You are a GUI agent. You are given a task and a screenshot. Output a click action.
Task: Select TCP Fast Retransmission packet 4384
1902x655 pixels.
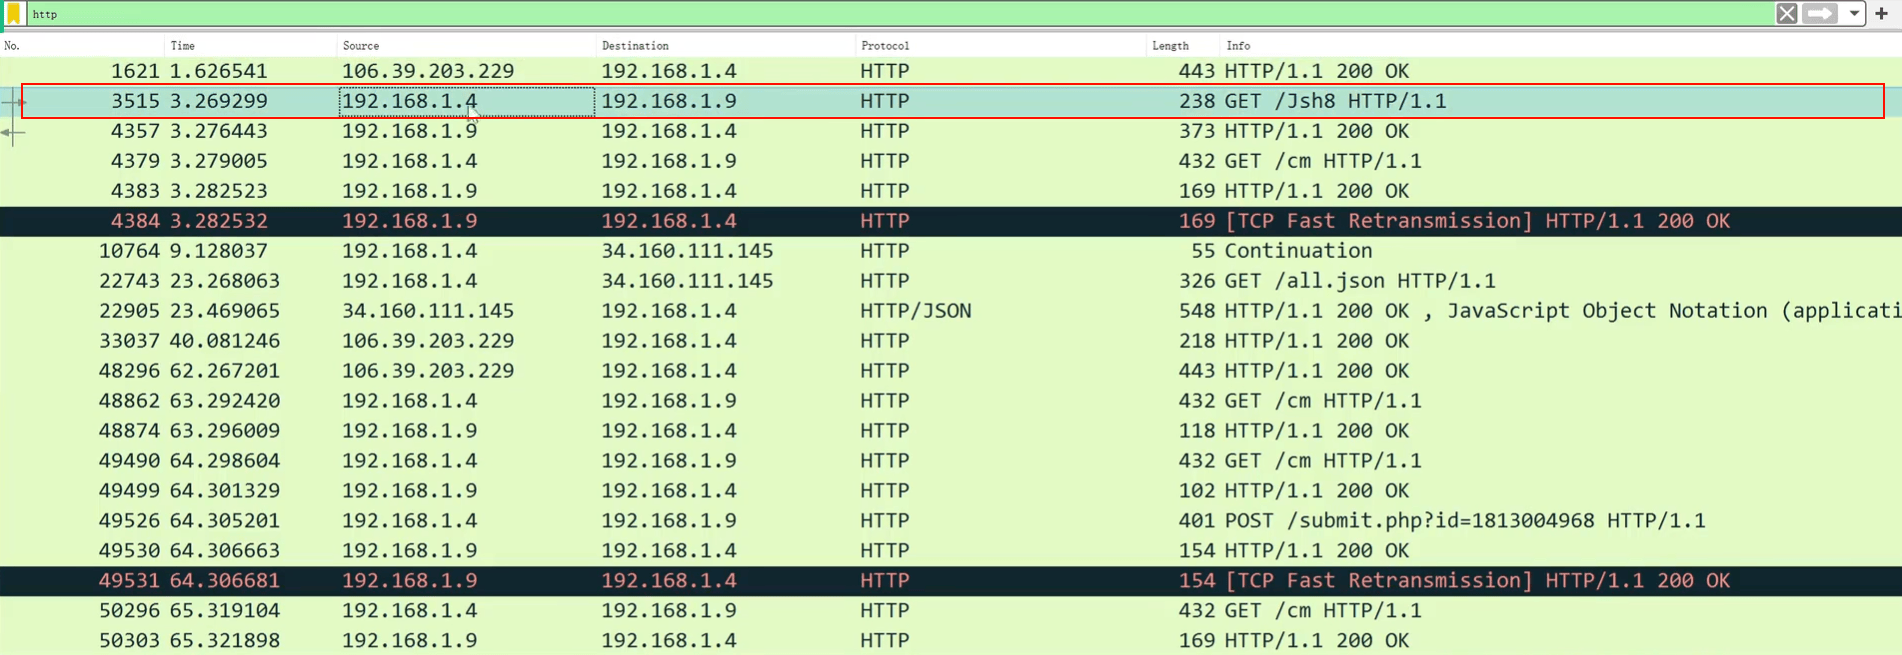(x=951, y=221)
